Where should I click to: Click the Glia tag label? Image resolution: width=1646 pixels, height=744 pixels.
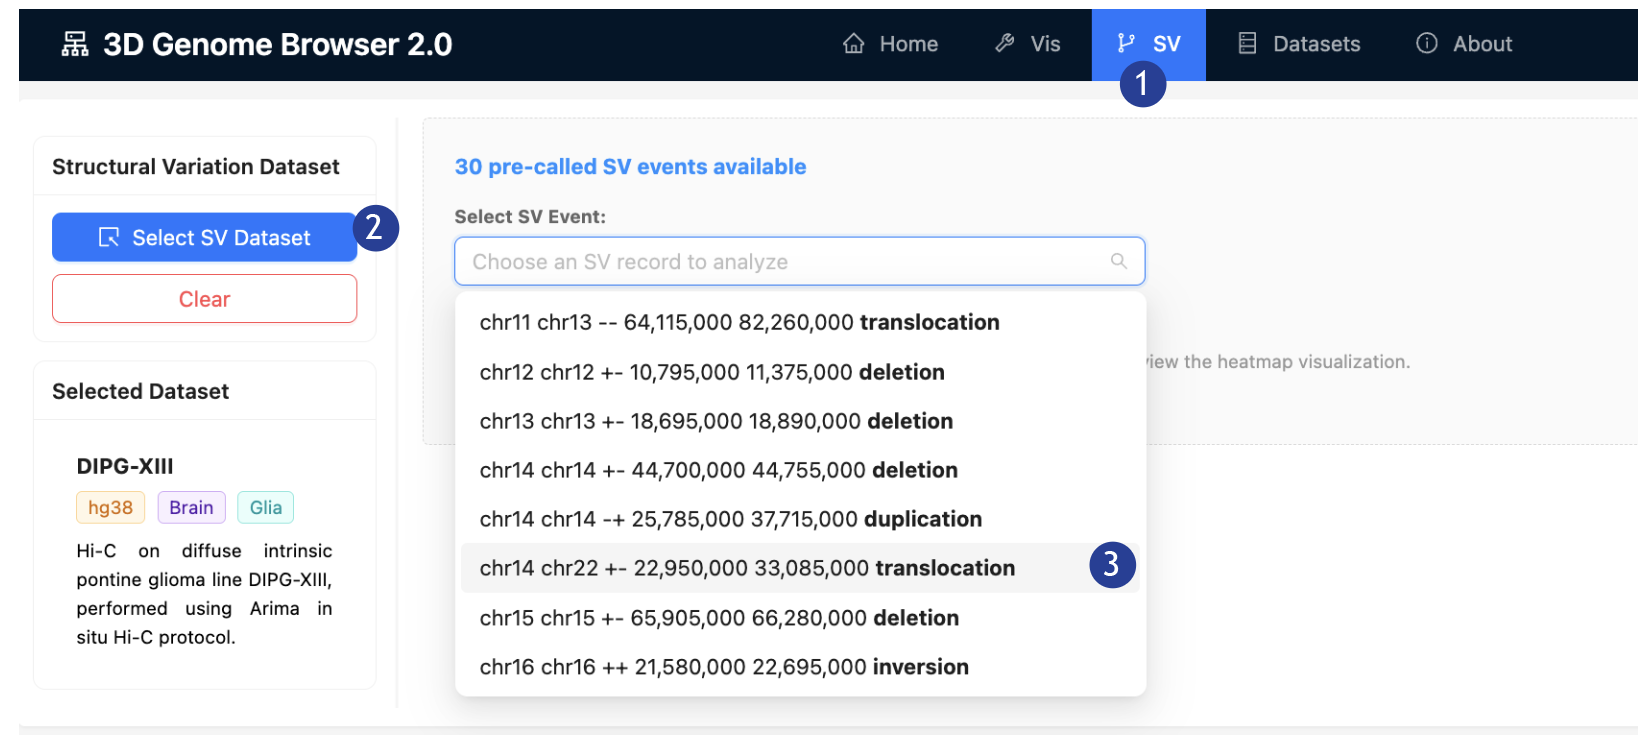[265, 507]
